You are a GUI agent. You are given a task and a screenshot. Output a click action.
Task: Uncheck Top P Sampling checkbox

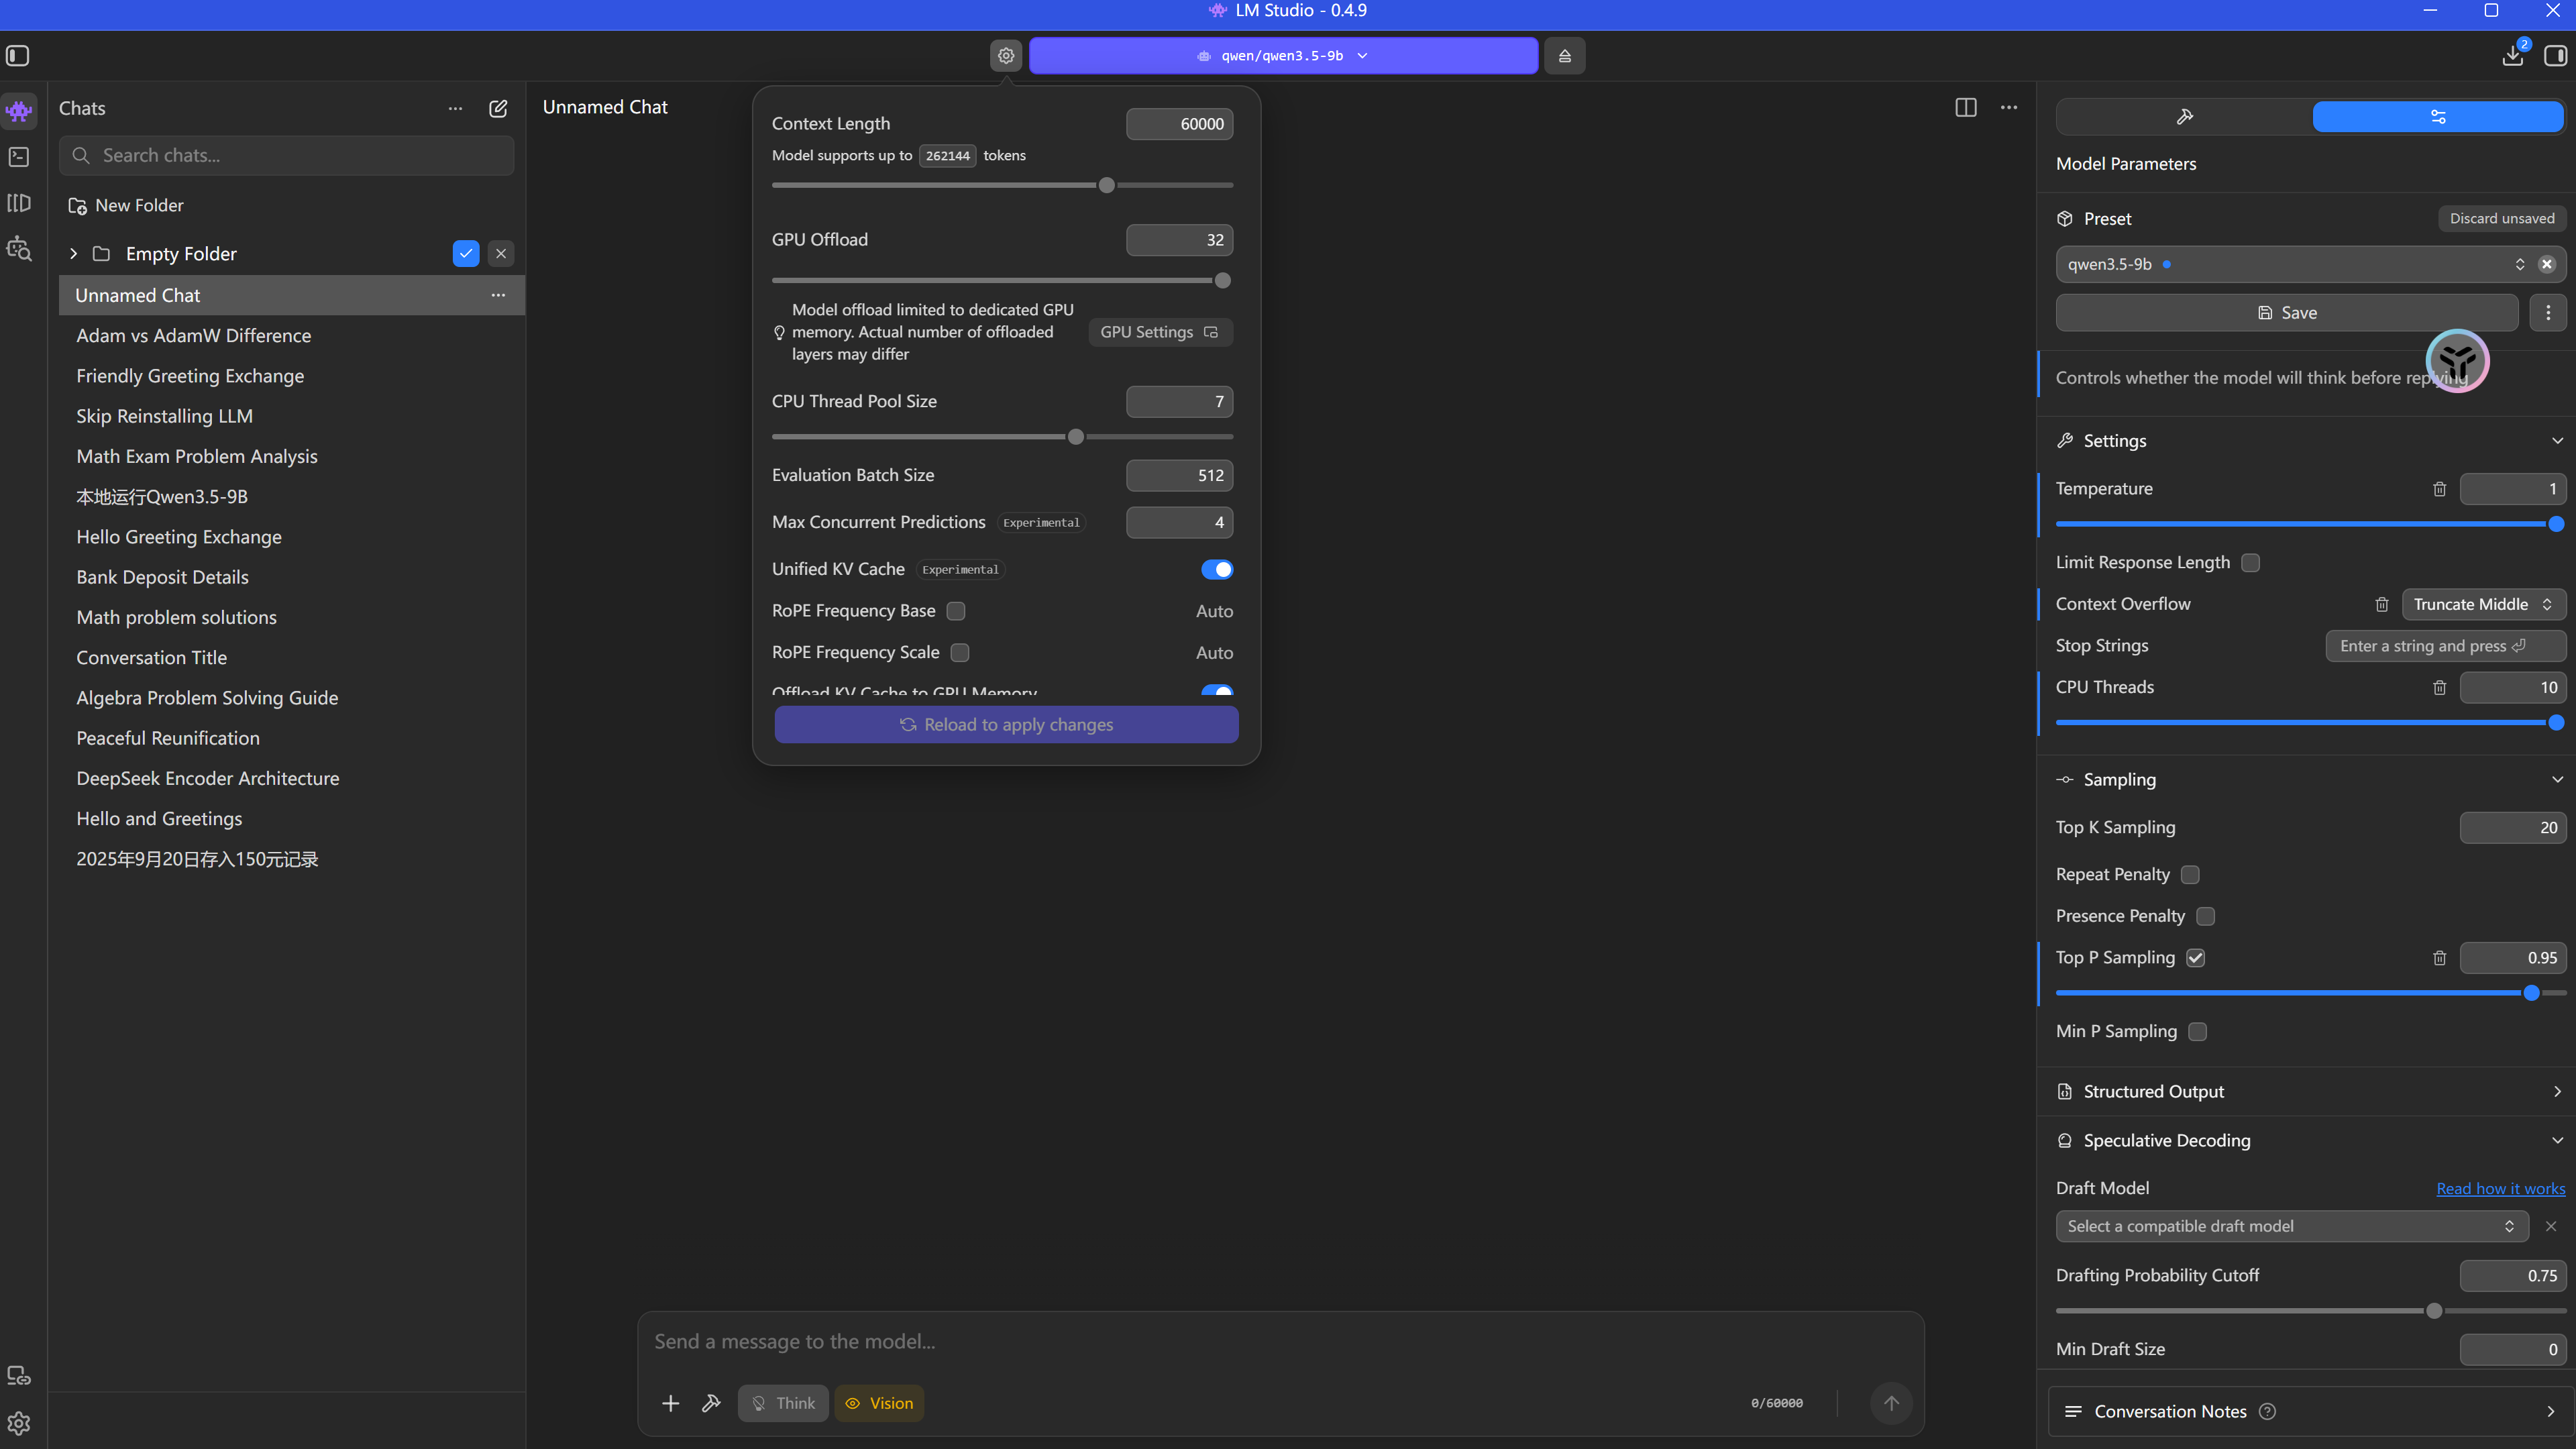tap(2196, 958)
